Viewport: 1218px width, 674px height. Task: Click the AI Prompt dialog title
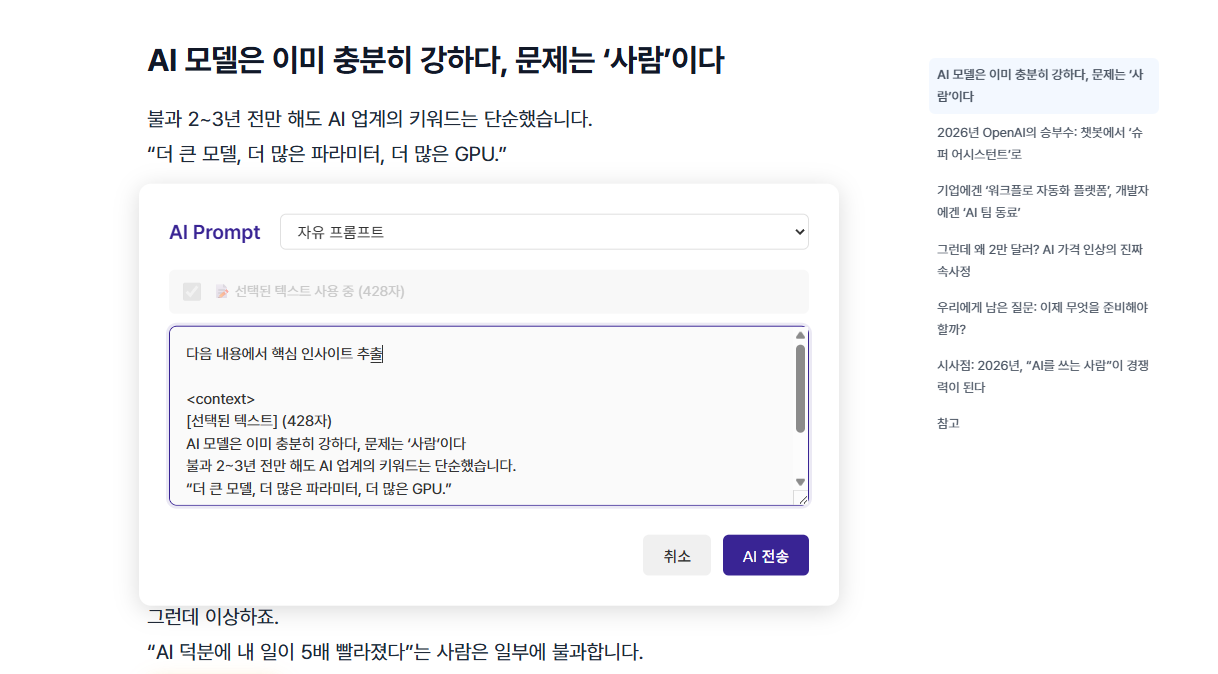point(215,232)
